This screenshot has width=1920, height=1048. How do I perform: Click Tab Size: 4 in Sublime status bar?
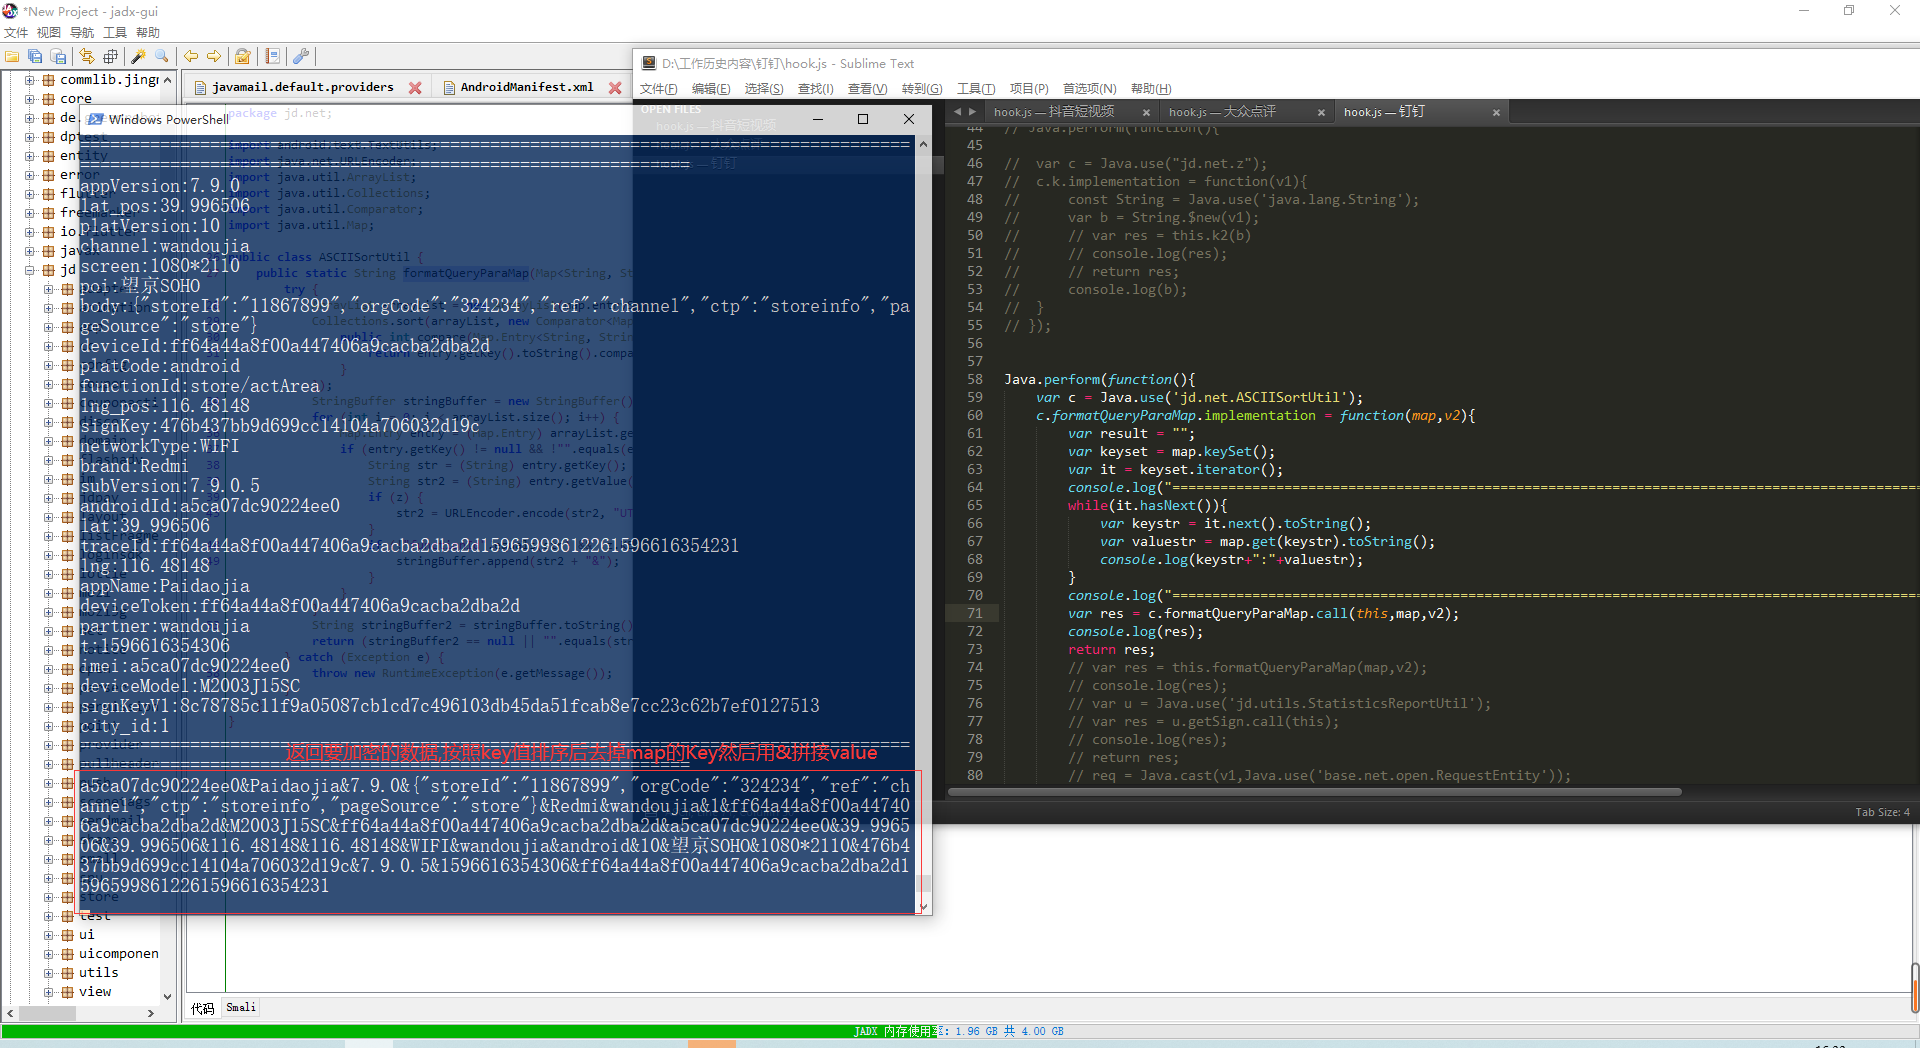[x=1882, y=812]
